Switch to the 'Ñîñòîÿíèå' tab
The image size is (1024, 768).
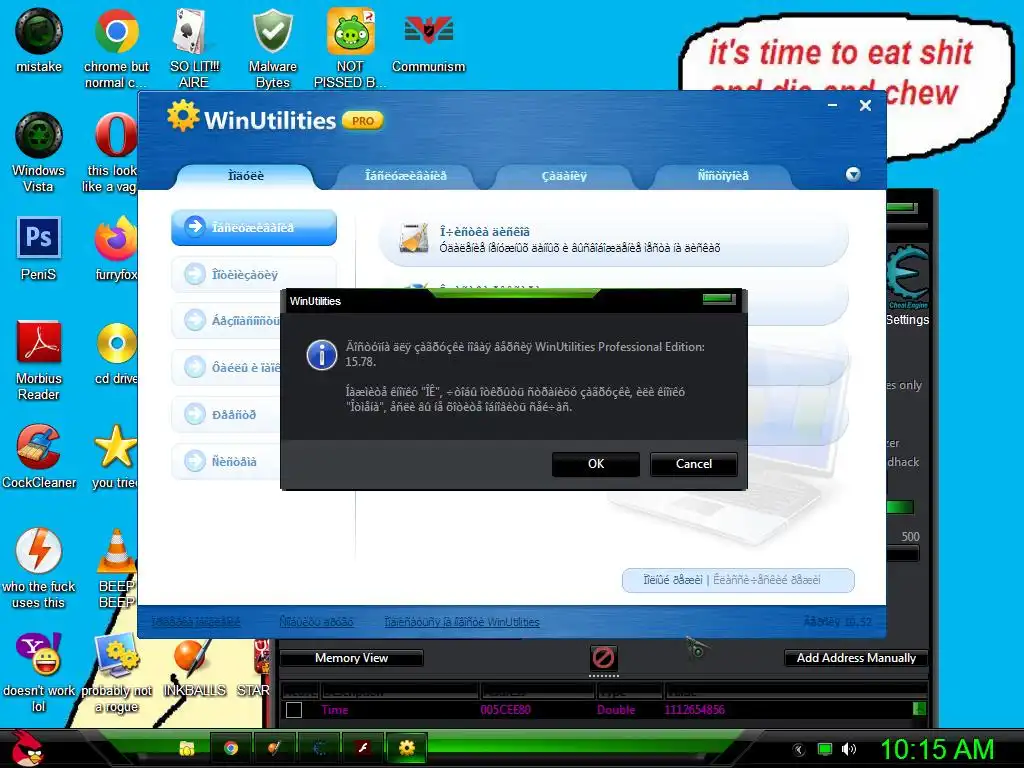pyautogui.click(x=723, y=176)
